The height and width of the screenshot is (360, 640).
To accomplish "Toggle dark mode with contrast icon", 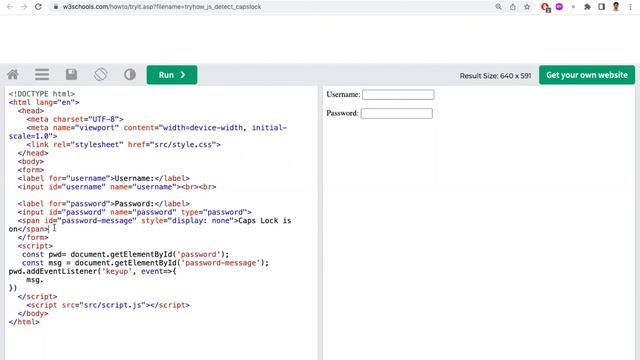I will pyautogui.click(x=130, y=74).
